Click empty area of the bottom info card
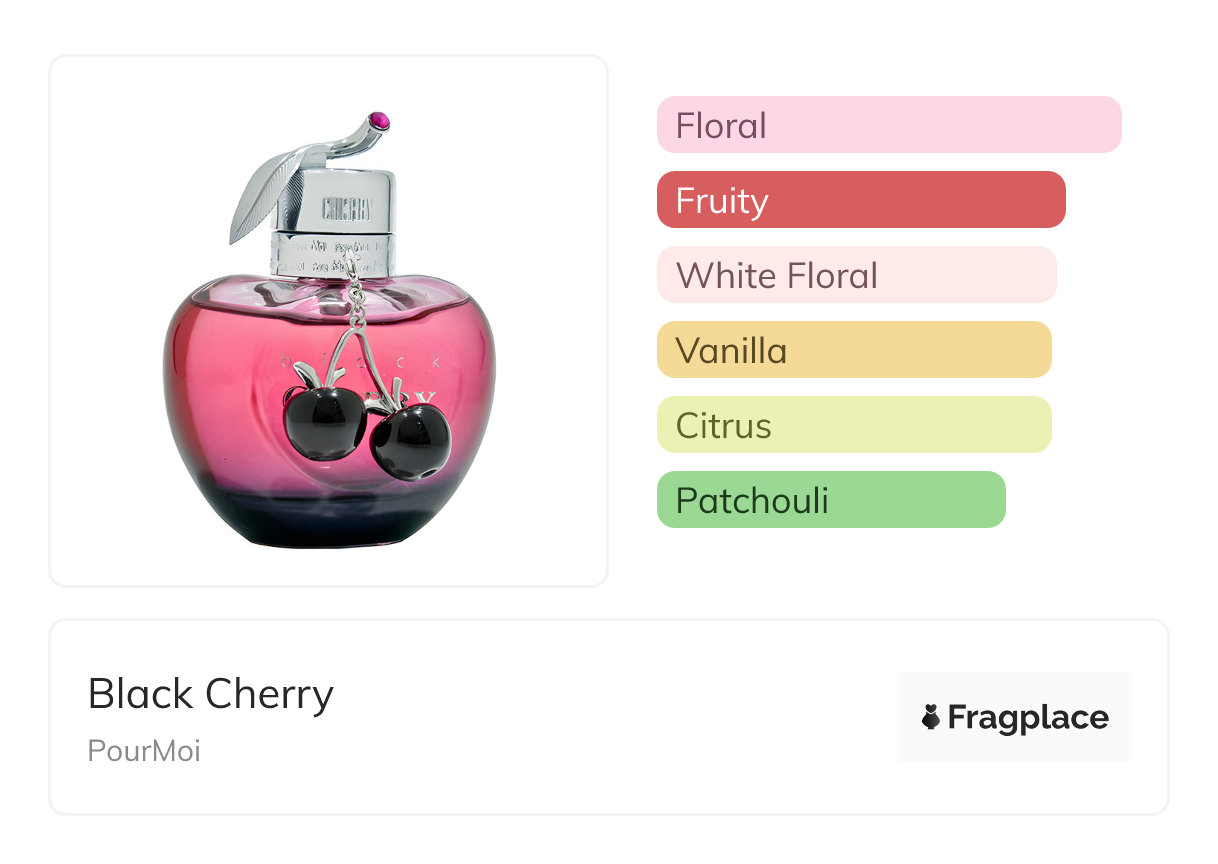 pyautogui.click(x=600, y=720)
